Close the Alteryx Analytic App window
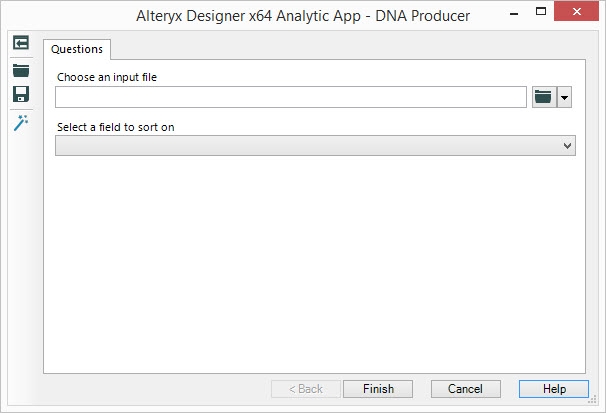Image resolution: width=606 pixels, height=413 pixels. click(576, 12)
